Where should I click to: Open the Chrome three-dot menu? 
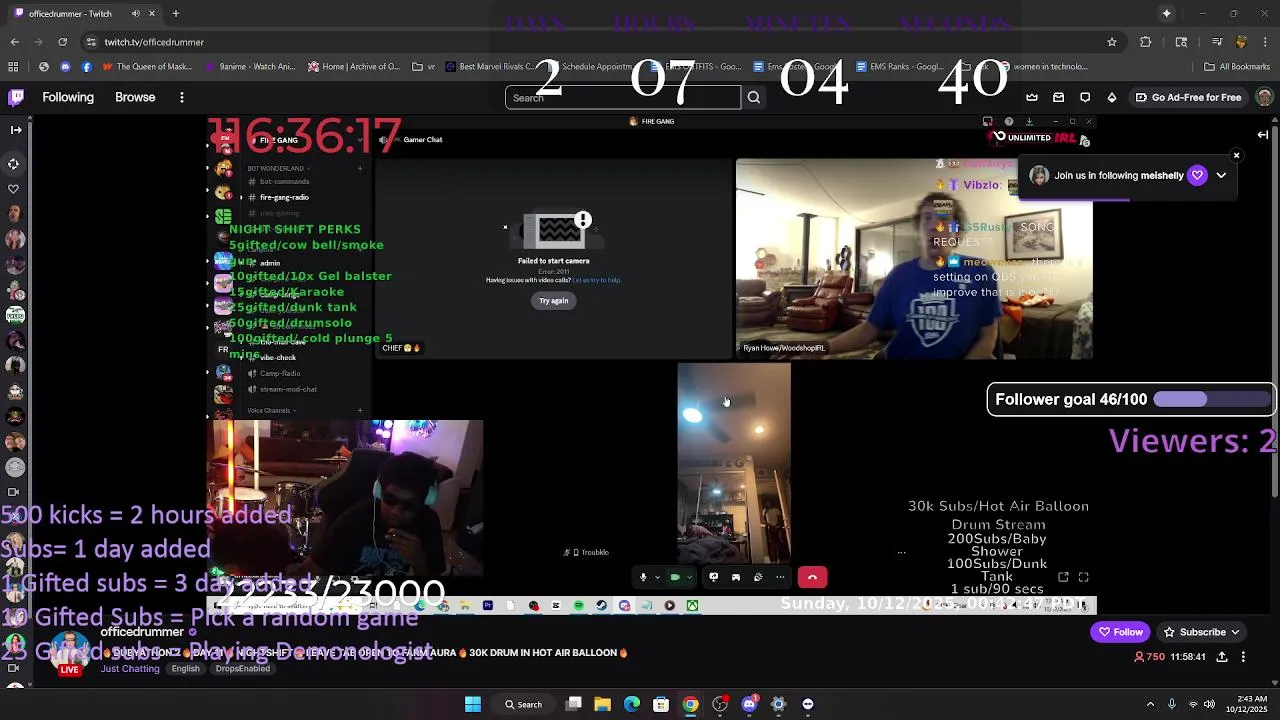[x=1265, y=42]
